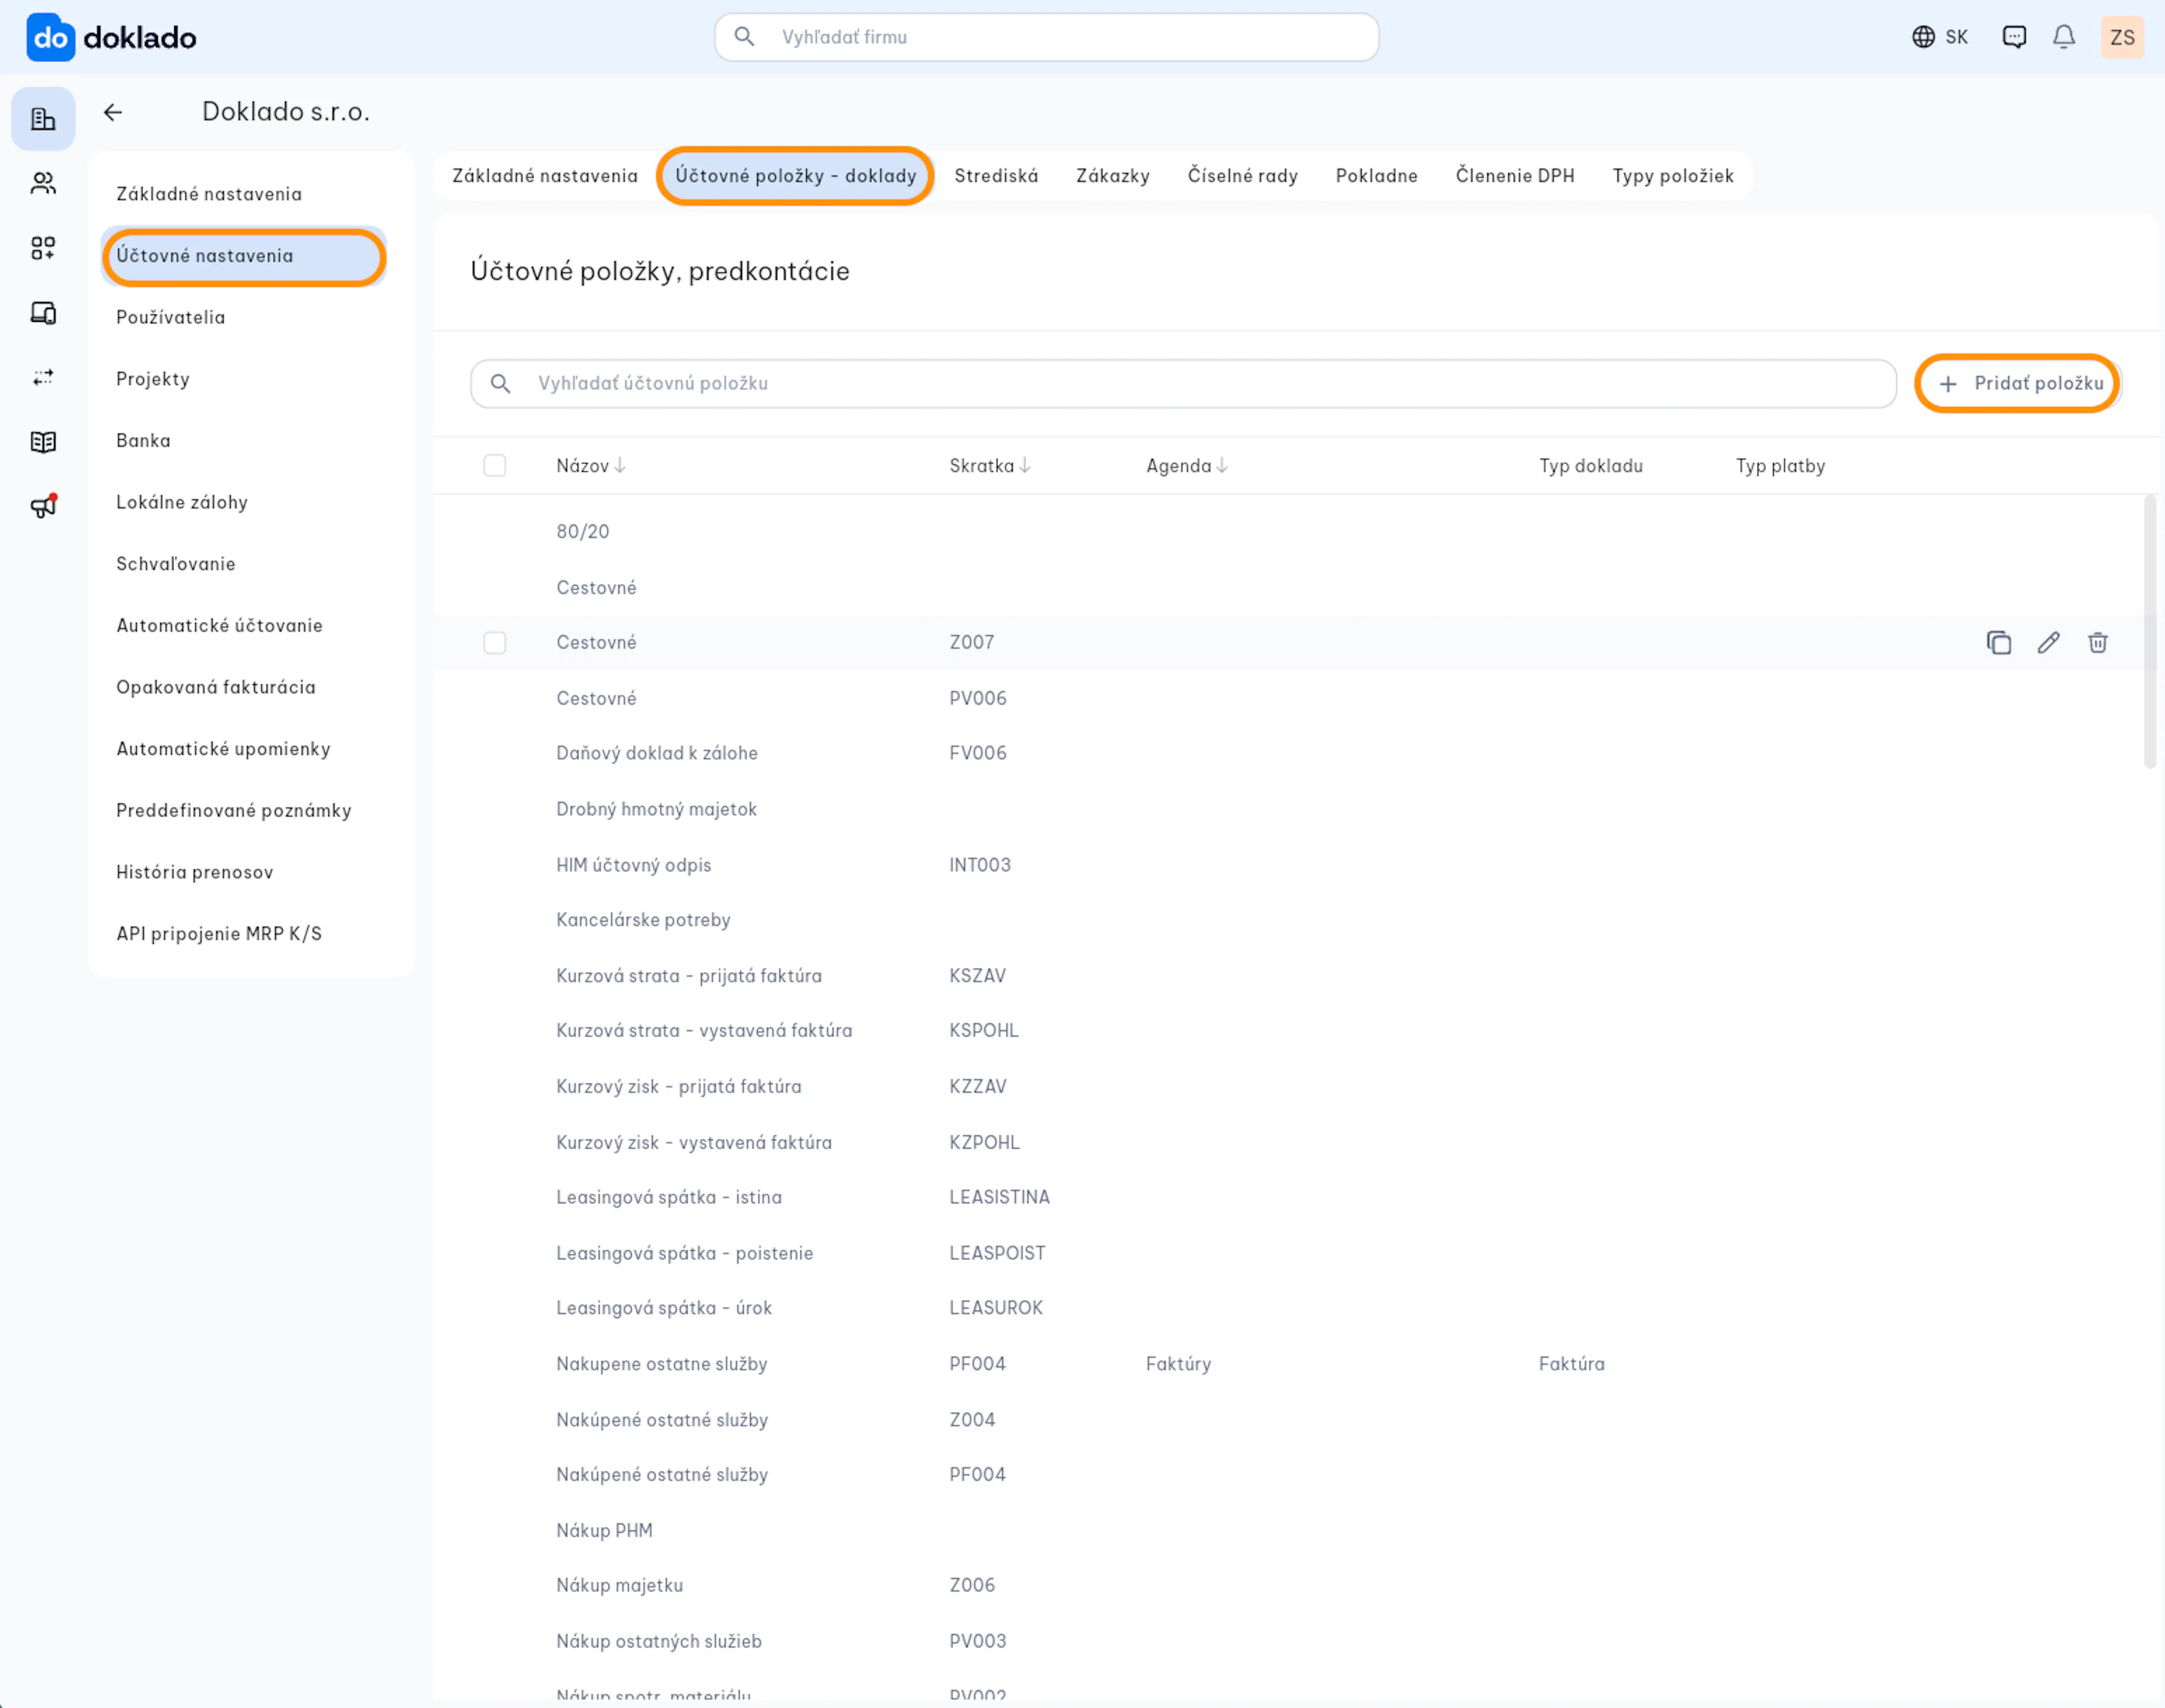The image size is (2165, 1708).
Task: Open Účtovné nastavenia in side menu
Action: (244, 256)
